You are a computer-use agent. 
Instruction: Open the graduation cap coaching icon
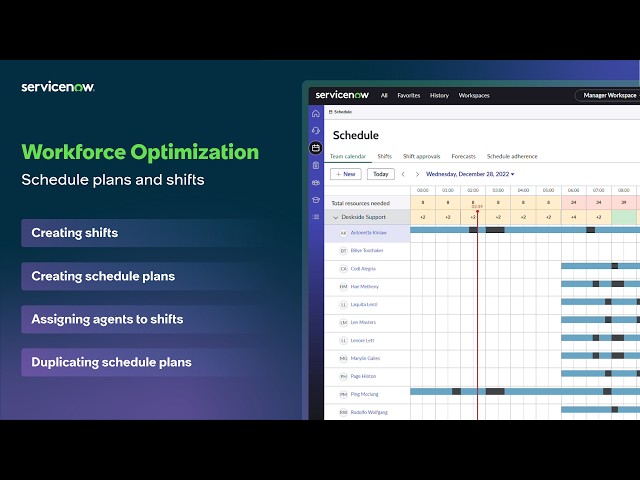[316, 200]
